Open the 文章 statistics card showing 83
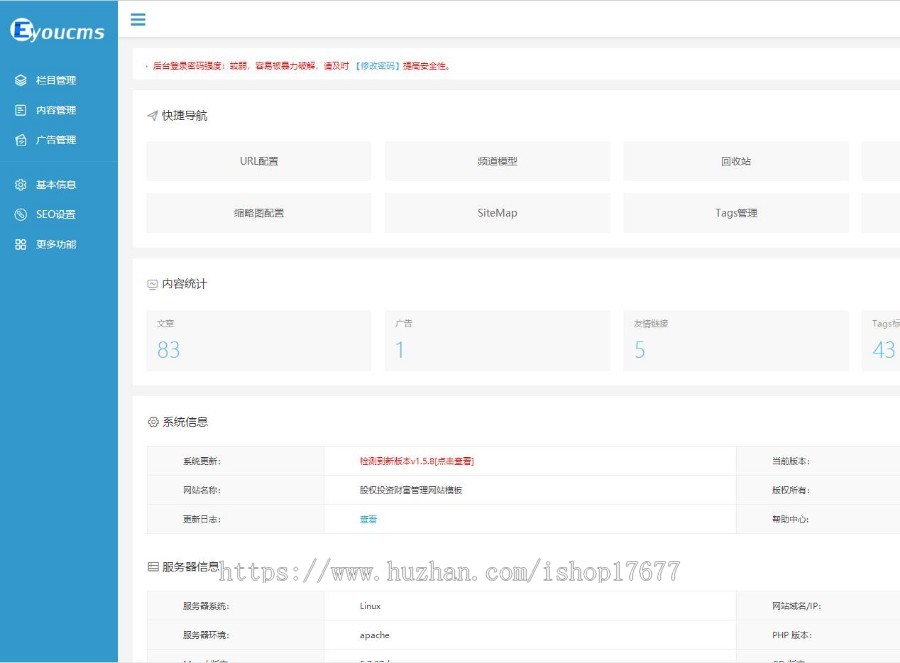The width and height of the screenshot is (900, 663). 259,340
